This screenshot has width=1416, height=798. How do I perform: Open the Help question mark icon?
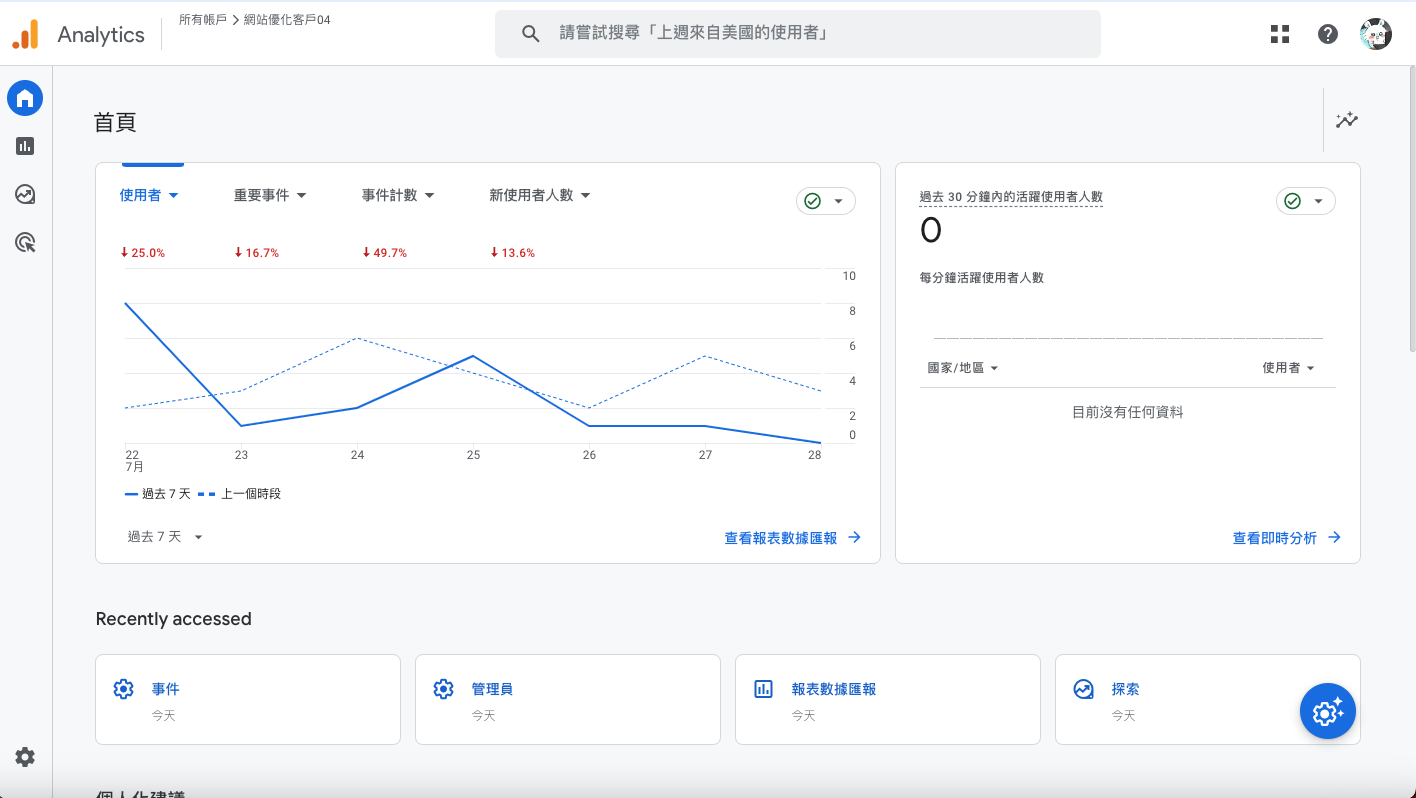[1328, 34]
